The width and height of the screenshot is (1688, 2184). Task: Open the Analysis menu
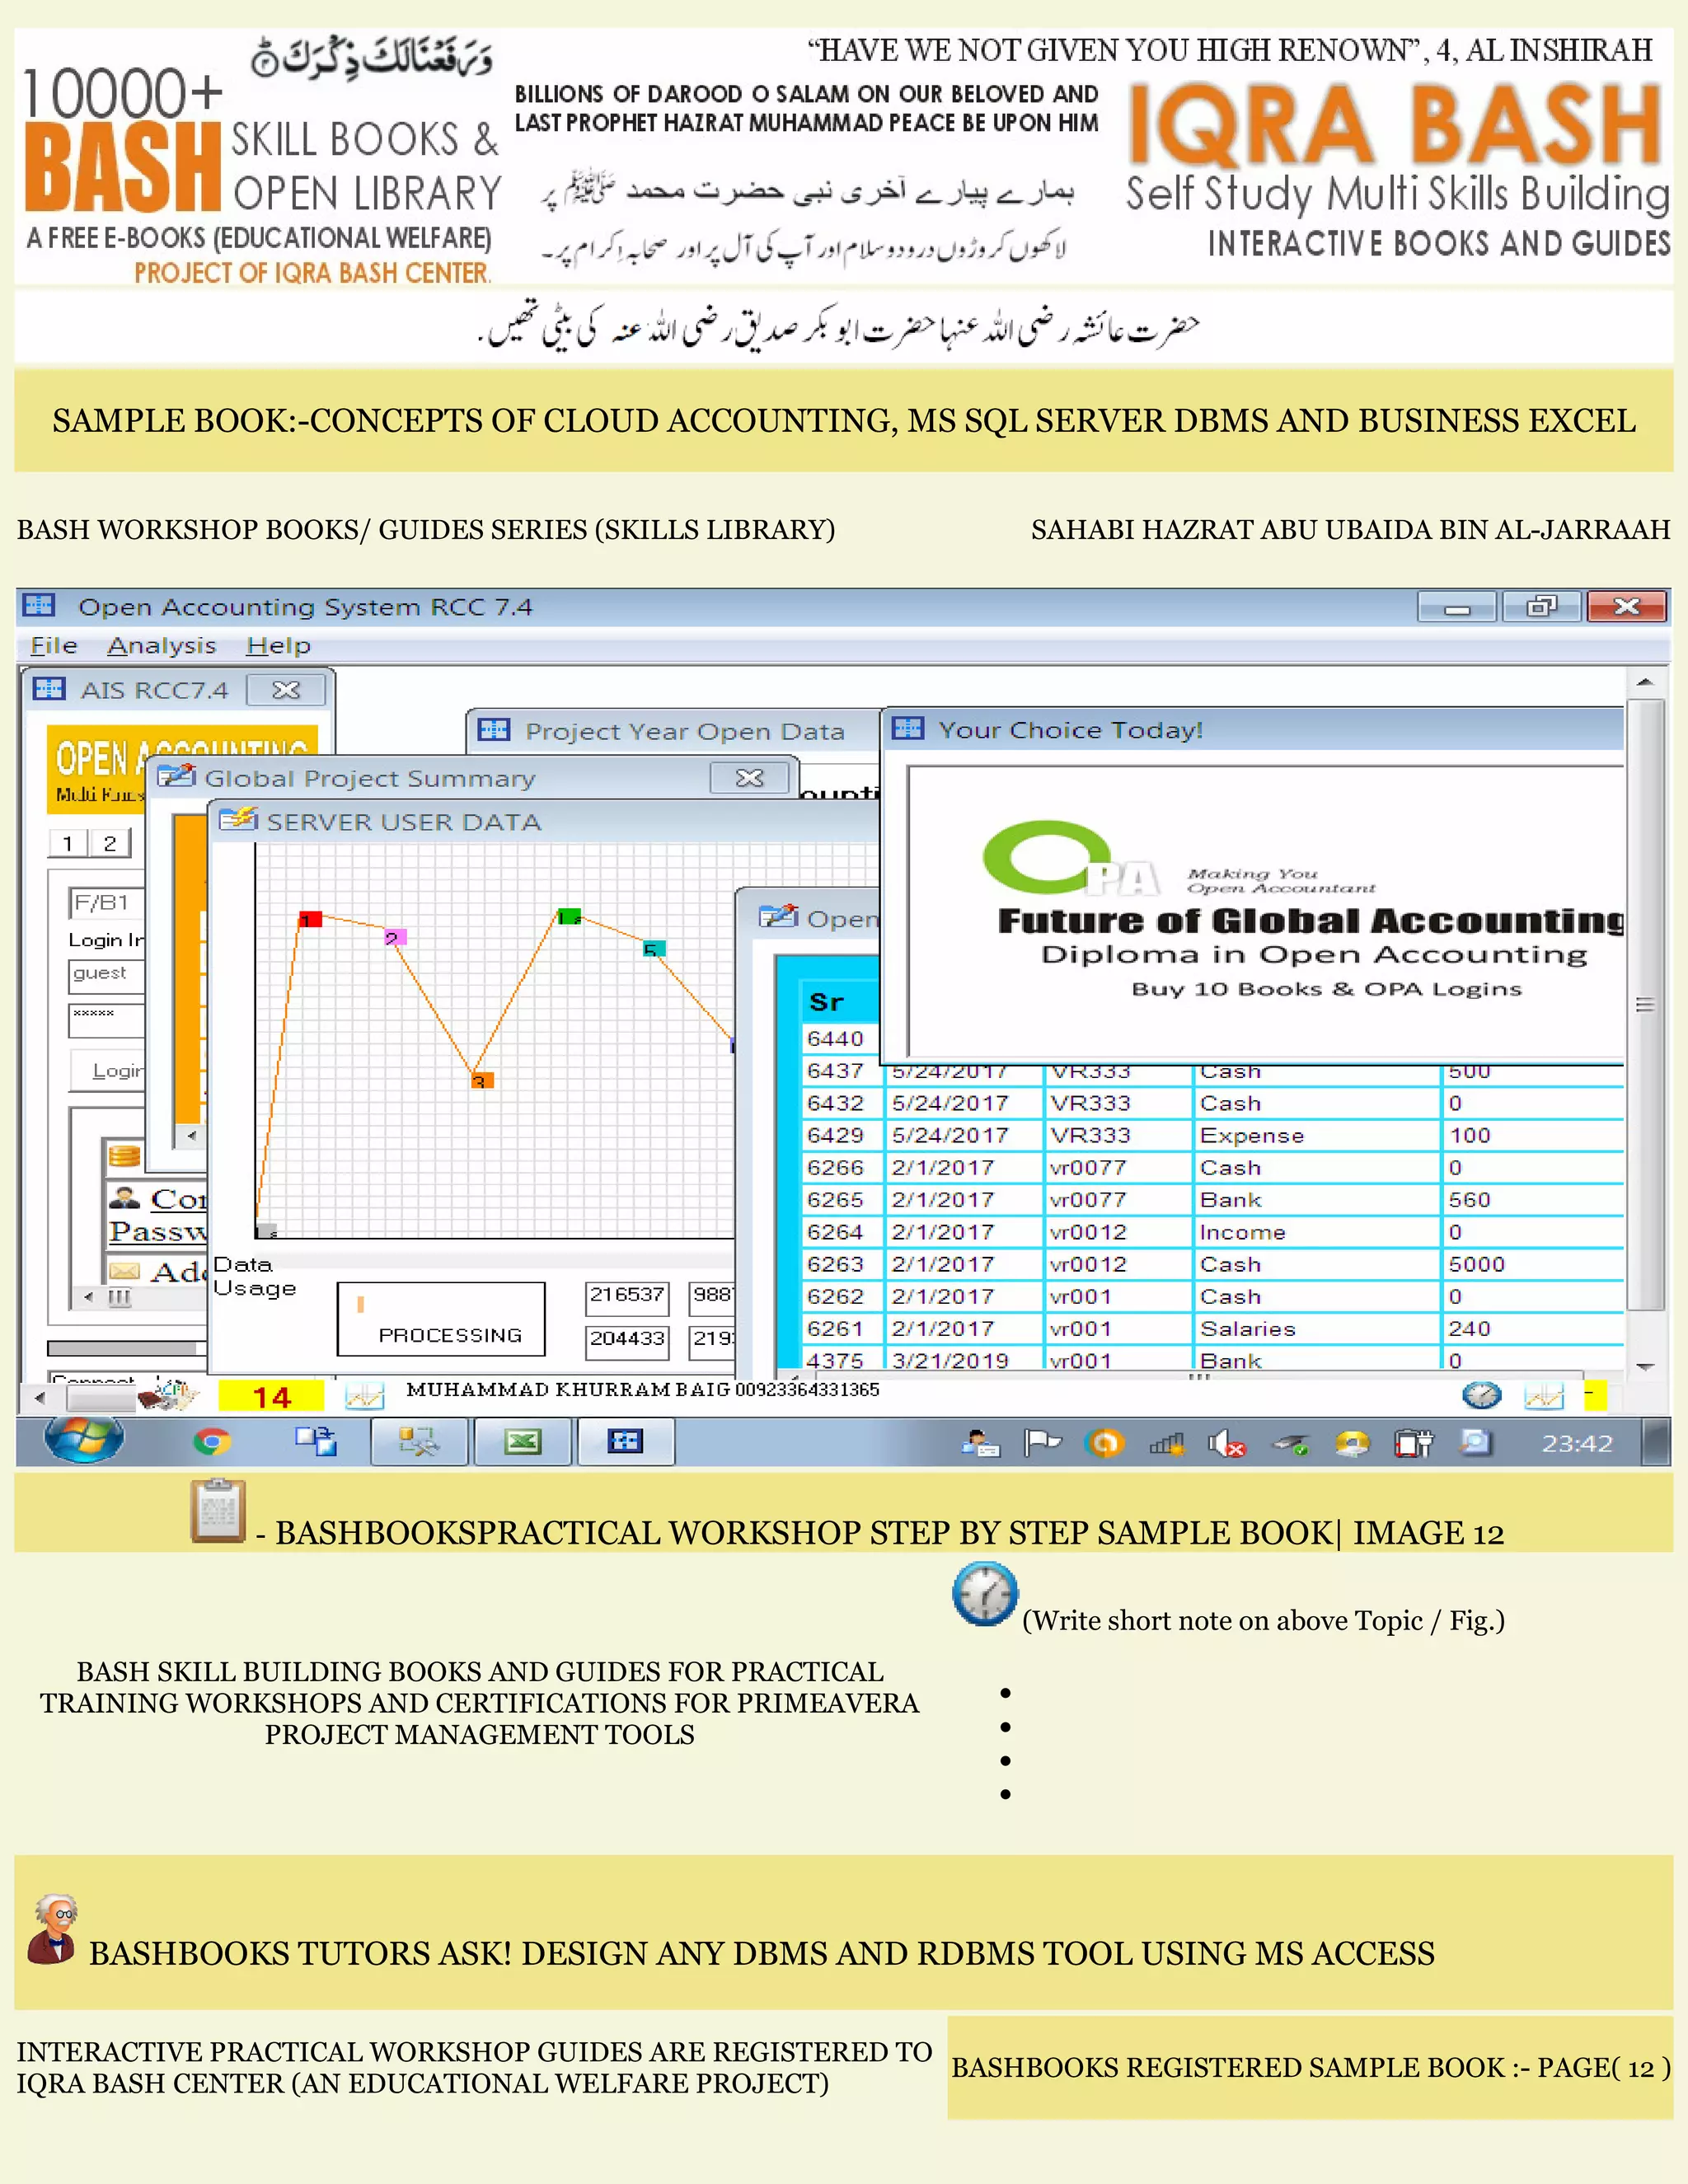pyautogui.click(x=161, y=646)
